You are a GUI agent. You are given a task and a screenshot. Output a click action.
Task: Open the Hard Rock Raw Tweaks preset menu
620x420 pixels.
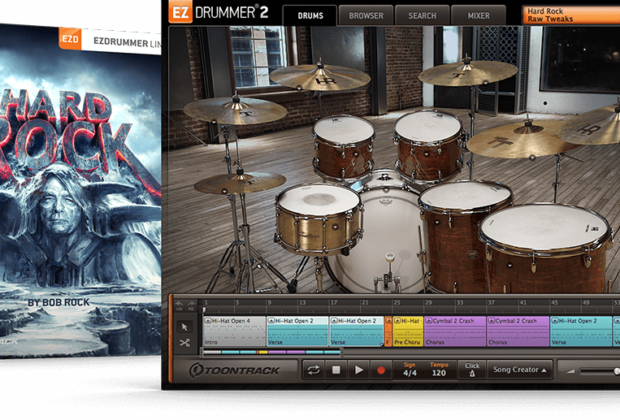click(571, 15)
